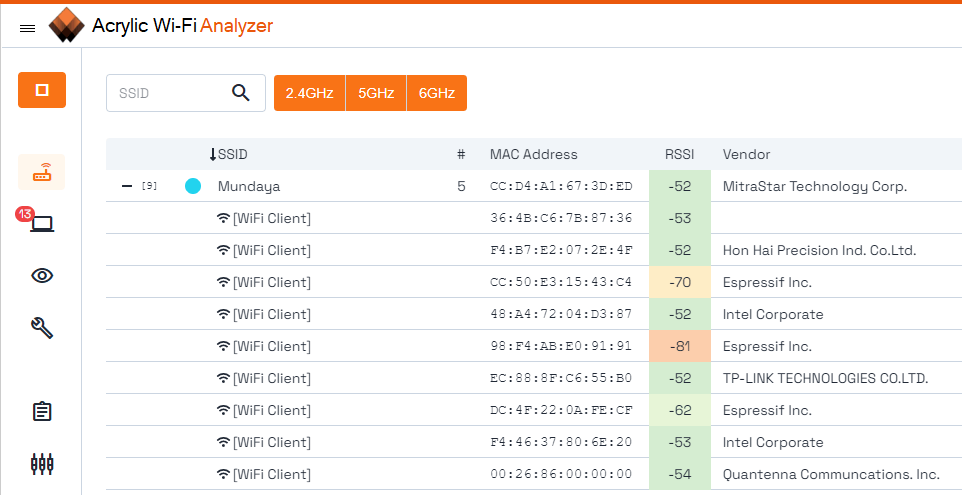Click the magnifier search icon

pyautogui.click(x=241, y=93)
